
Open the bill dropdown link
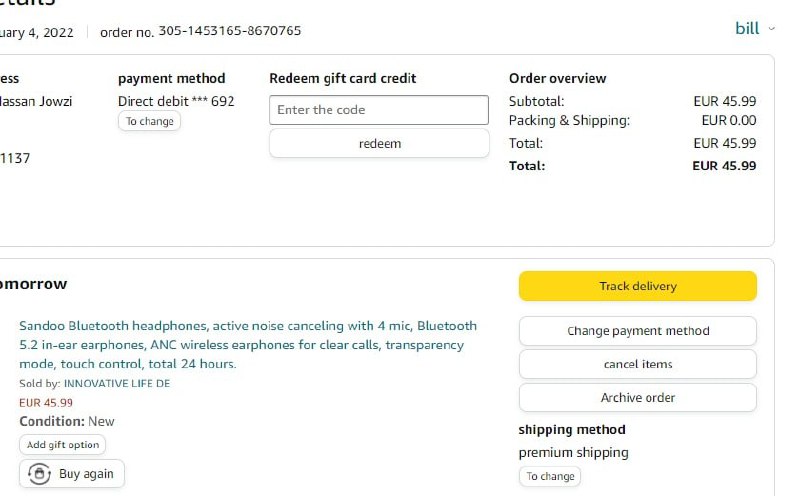click(x=747, y=28)
